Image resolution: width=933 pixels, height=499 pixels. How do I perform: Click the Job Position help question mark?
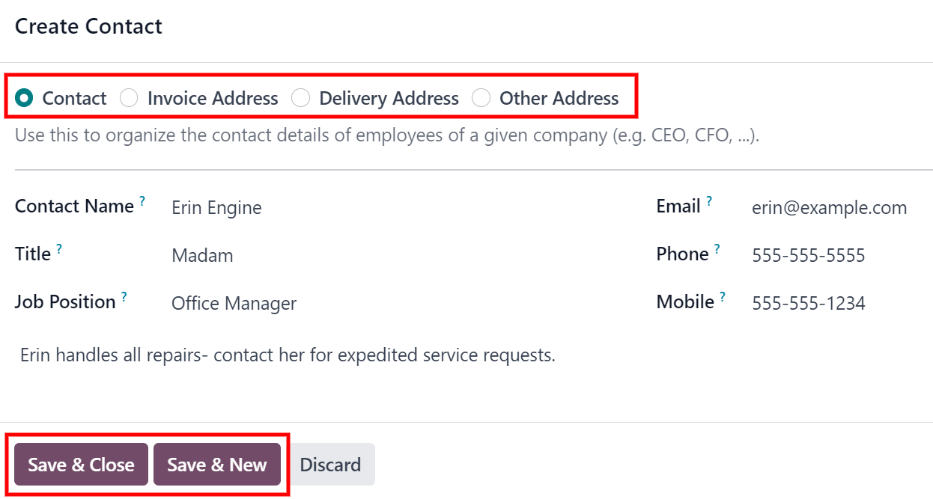pyautogui.click(x=124, y=297)
